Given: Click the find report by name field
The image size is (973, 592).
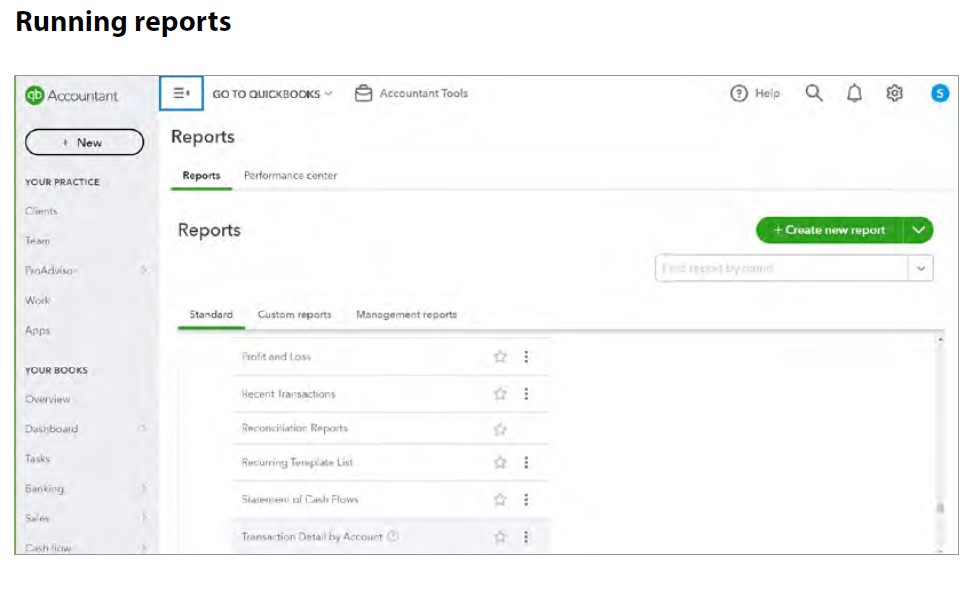Looking at the screenshot, I should click(x=780, y=268).
